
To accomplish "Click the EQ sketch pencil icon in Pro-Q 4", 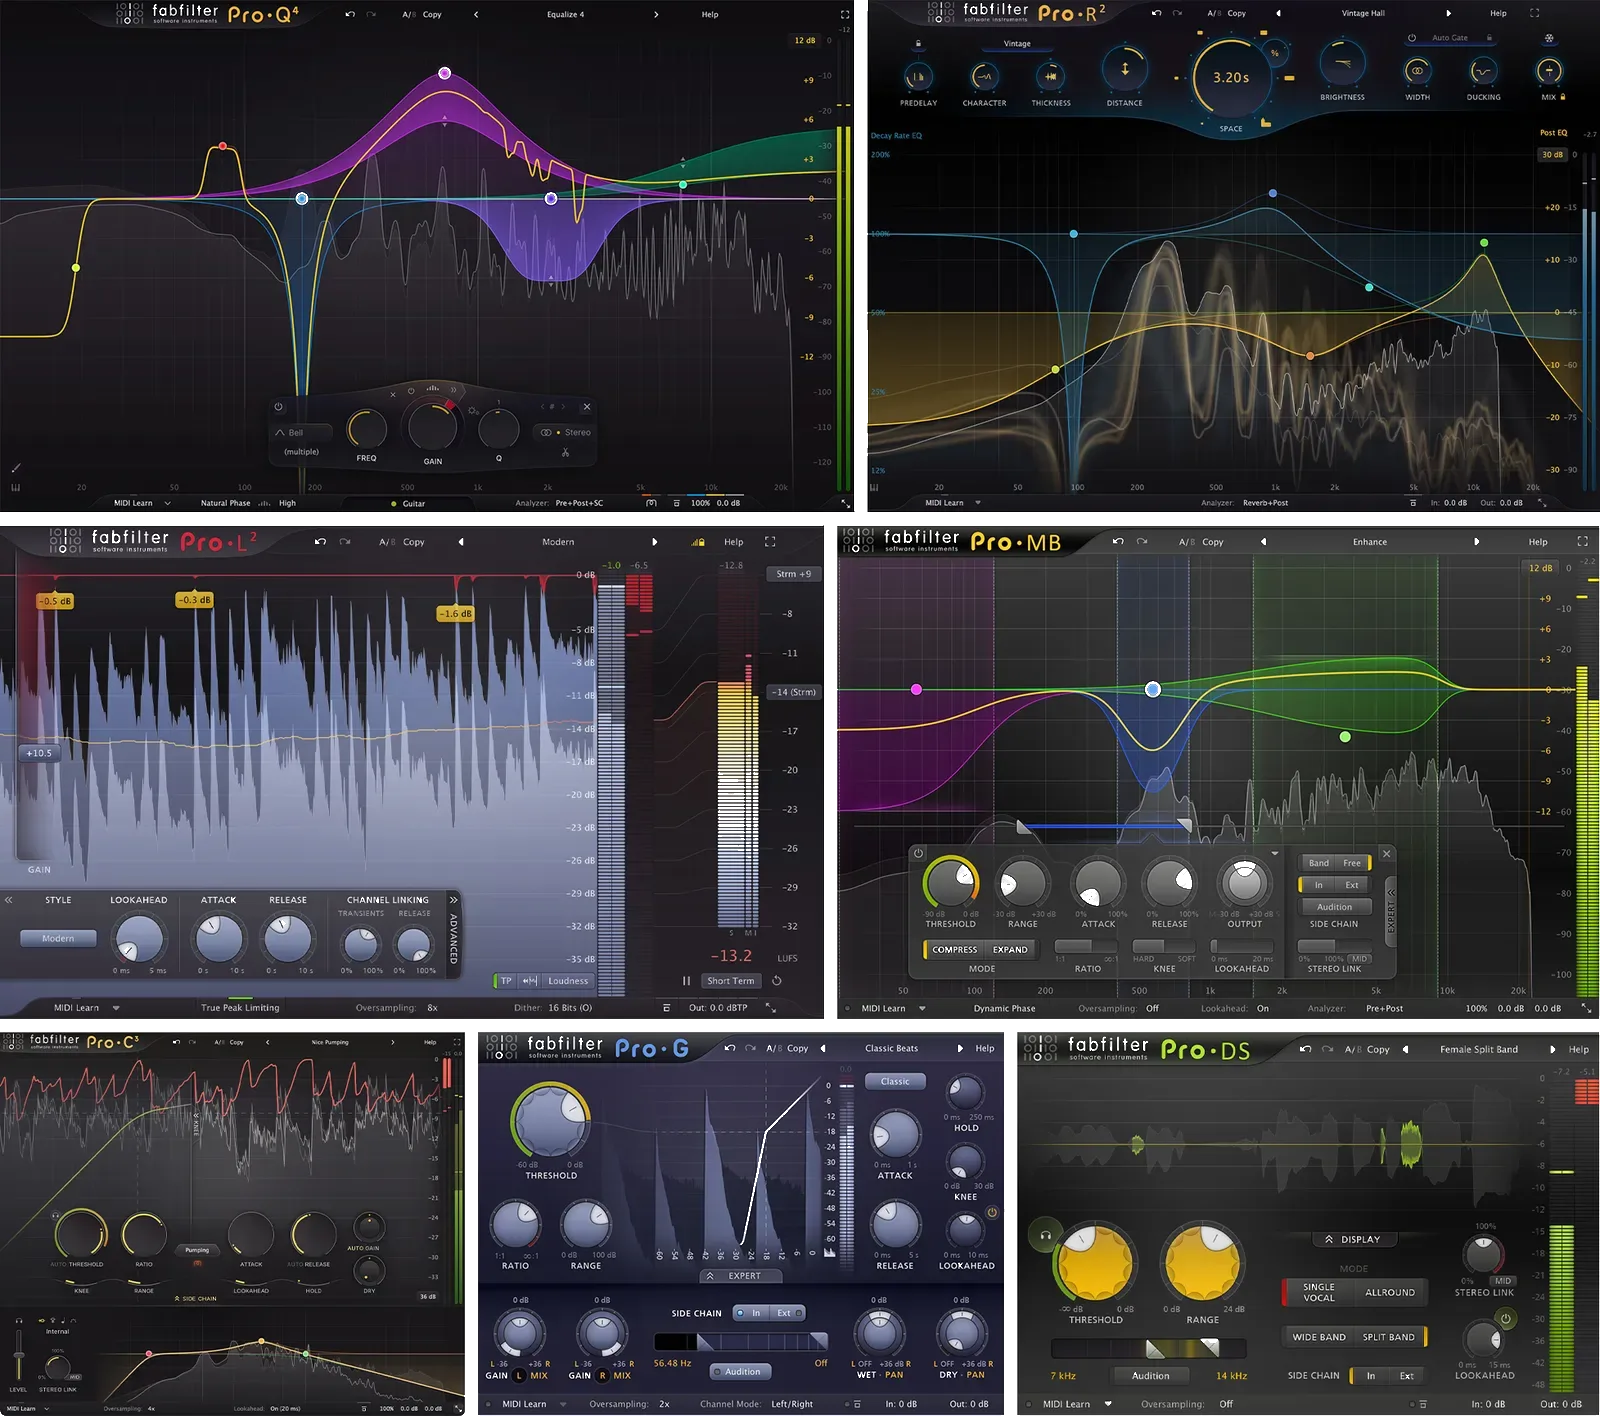I will coord(16,467).
